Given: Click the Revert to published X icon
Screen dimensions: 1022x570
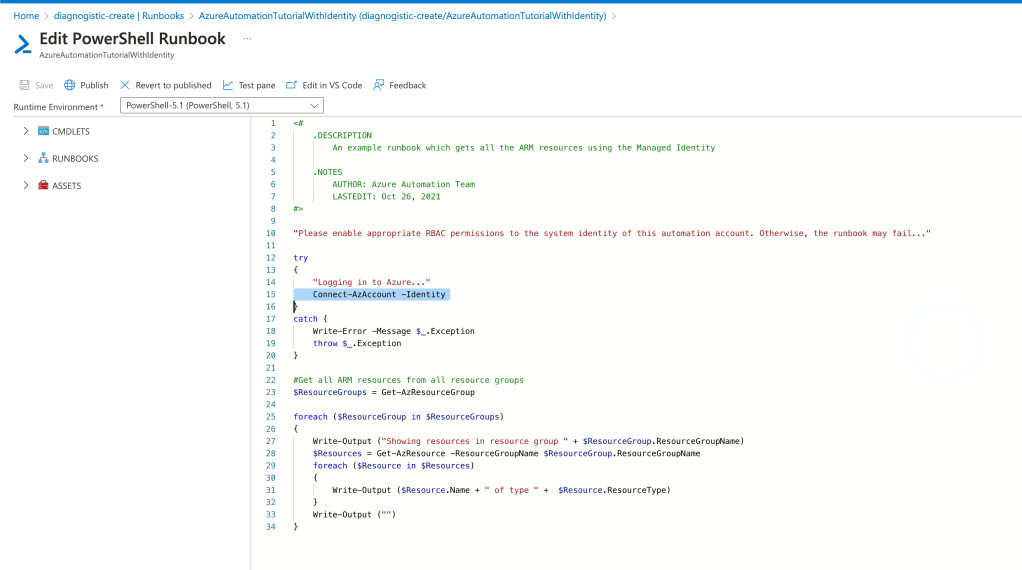Looking at the screenshot, I should click(x=124, y=85).
